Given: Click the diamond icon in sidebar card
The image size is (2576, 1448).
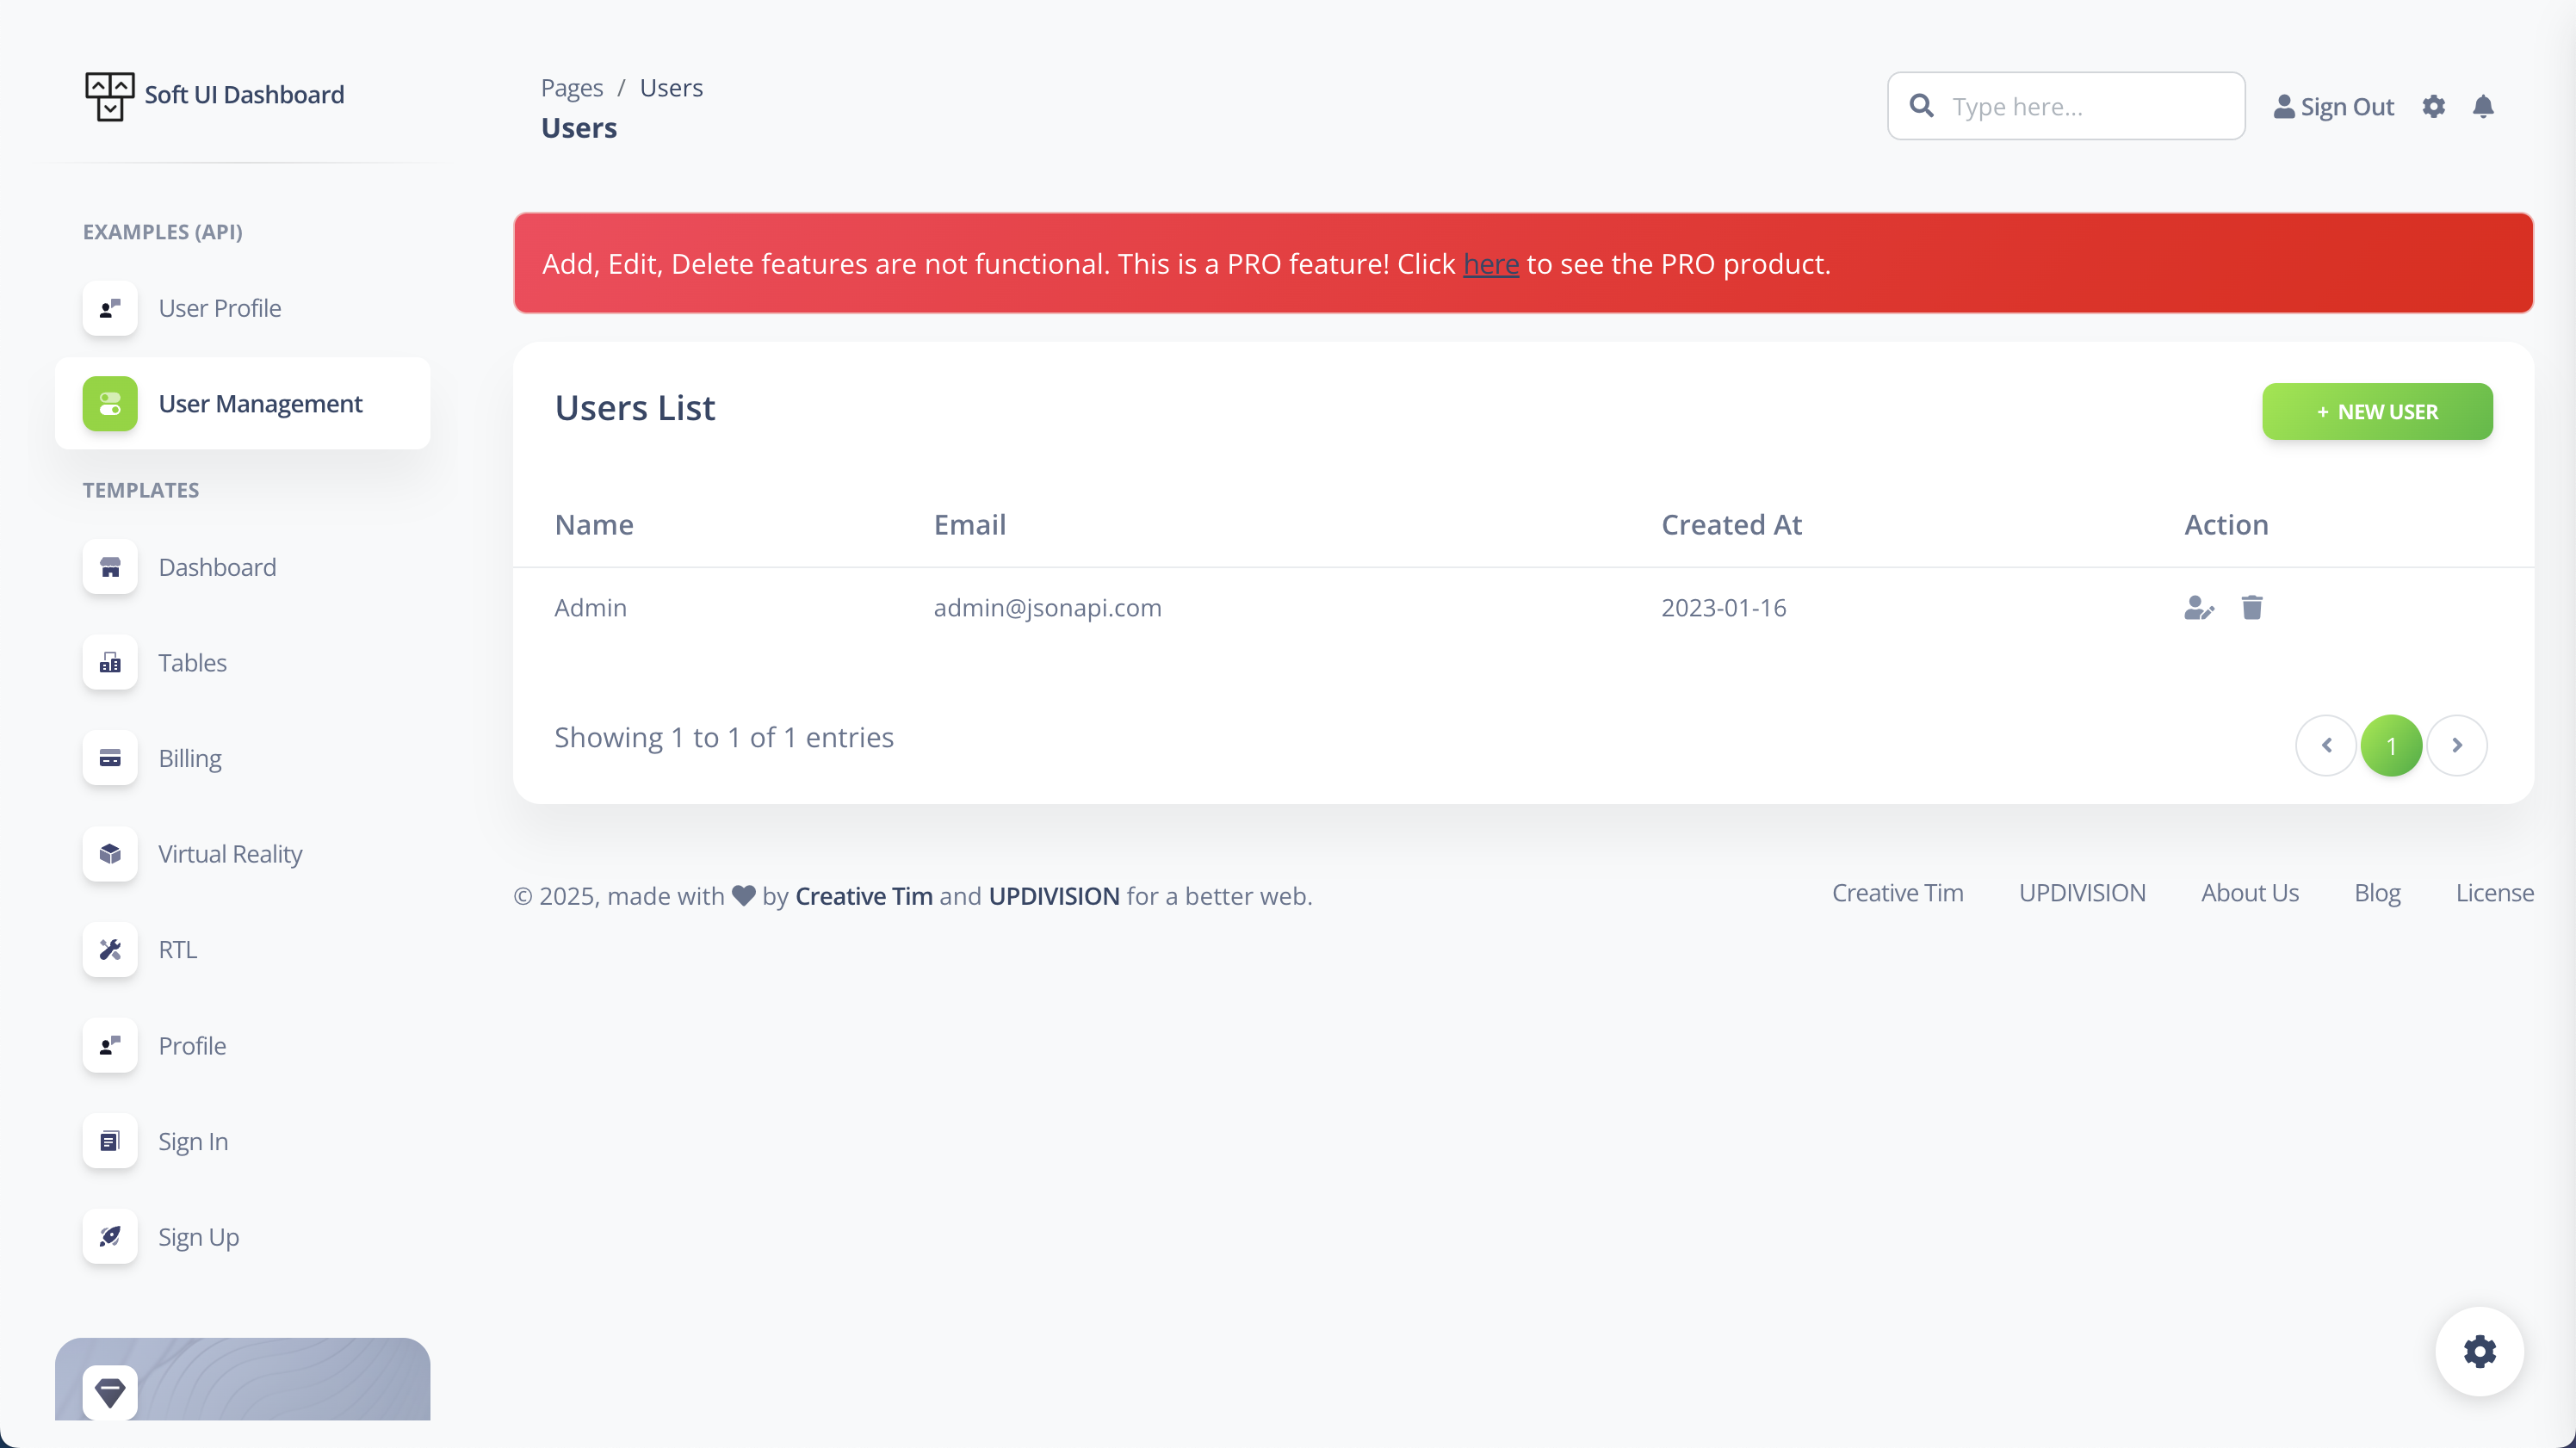Looking at the screenshot, I should (x=110, y=1391).
